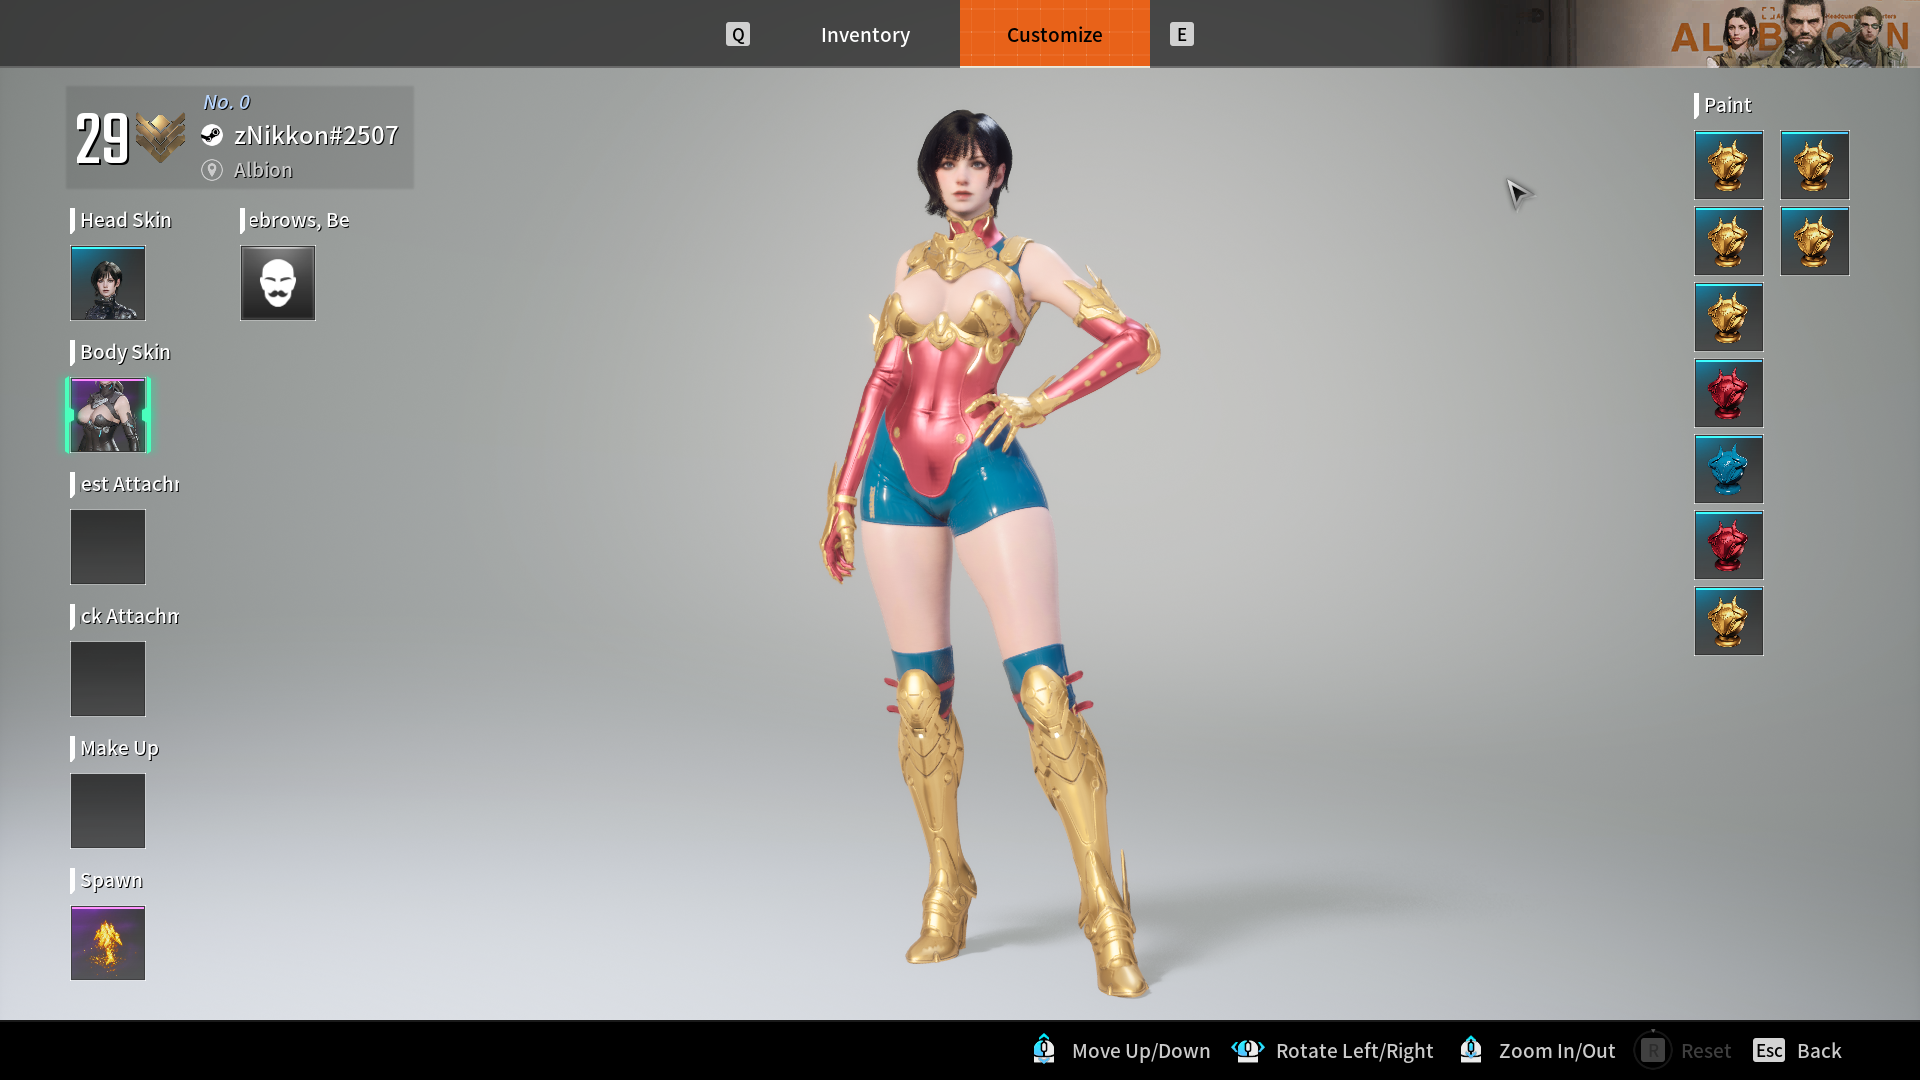The height and width of the screenshot is (1080, 1920).
Task: Click the R key icon beside Reset
Action: point(1652,1050)
